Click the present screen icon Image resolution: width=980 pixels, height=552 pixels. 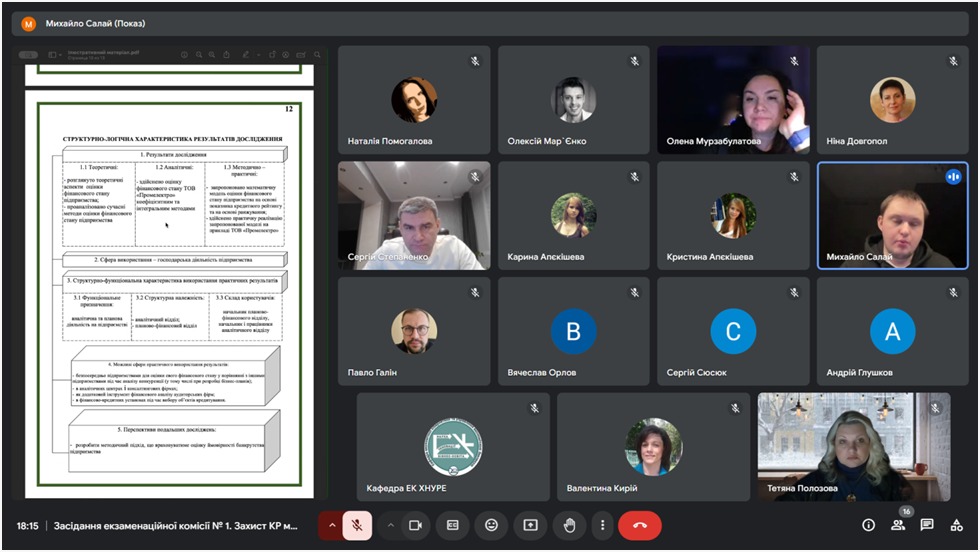click(530, 525)
